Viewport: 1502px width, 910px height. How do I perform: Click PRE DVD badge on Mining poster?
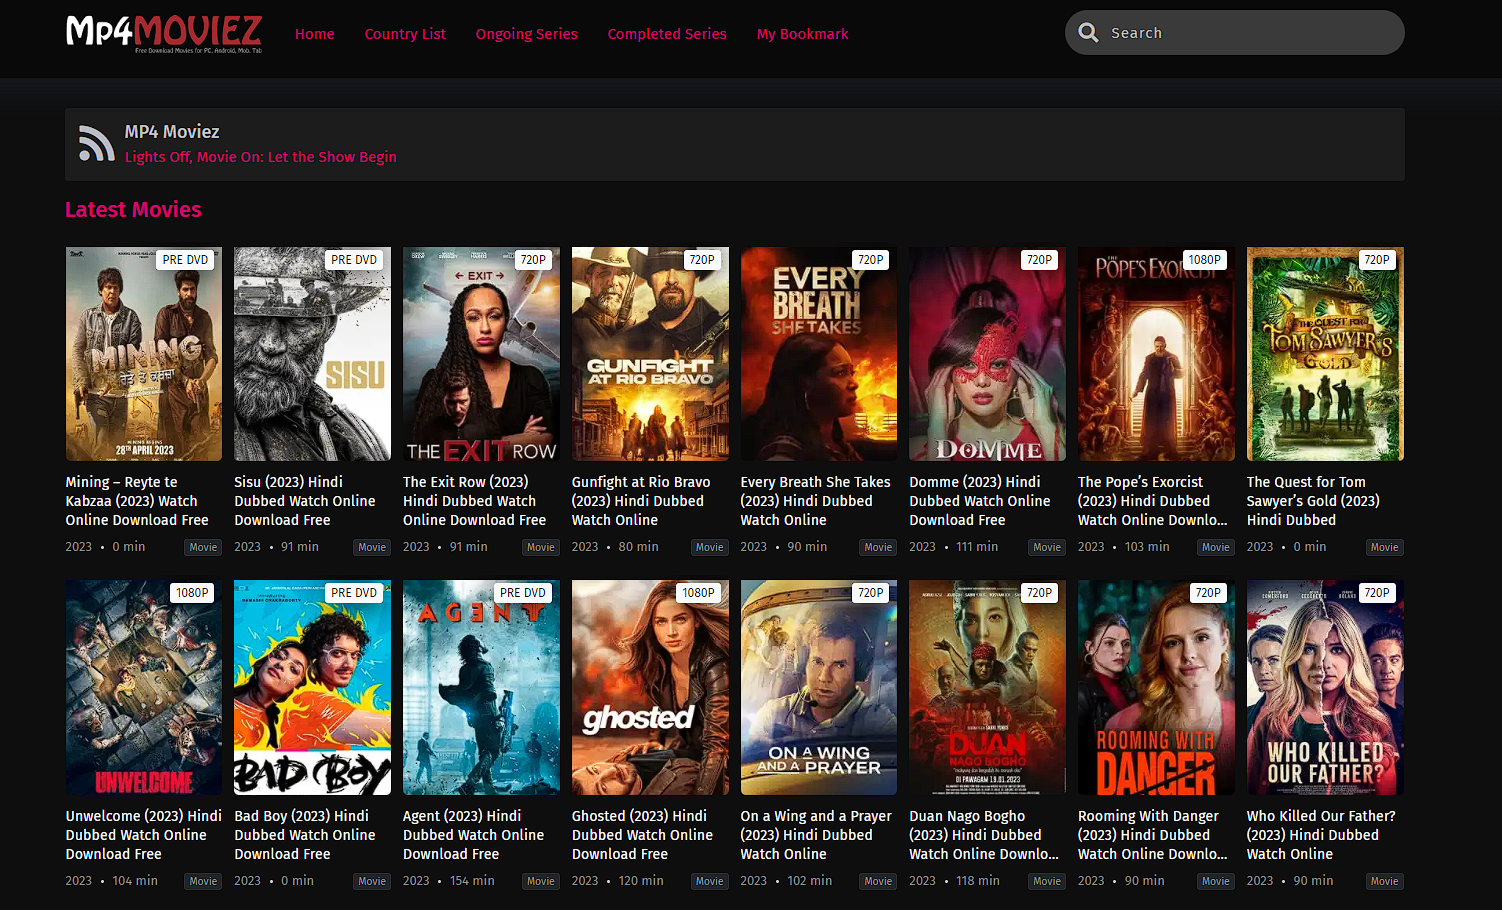(x=186, y=260)
